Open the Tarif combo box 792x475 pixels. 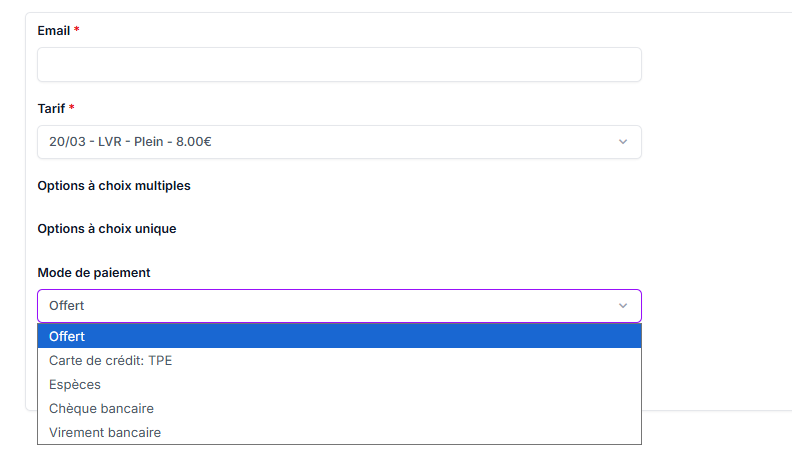(339, 142)
